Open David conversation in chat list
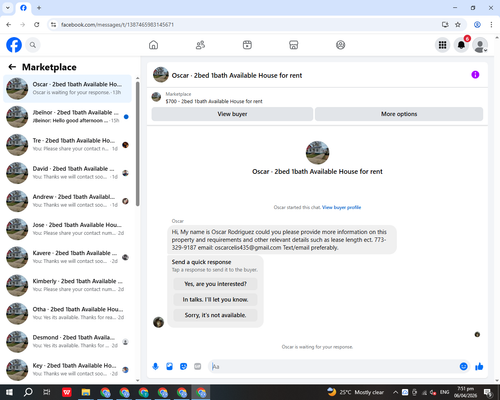This screenshot has width=500, height=400. 67,173
